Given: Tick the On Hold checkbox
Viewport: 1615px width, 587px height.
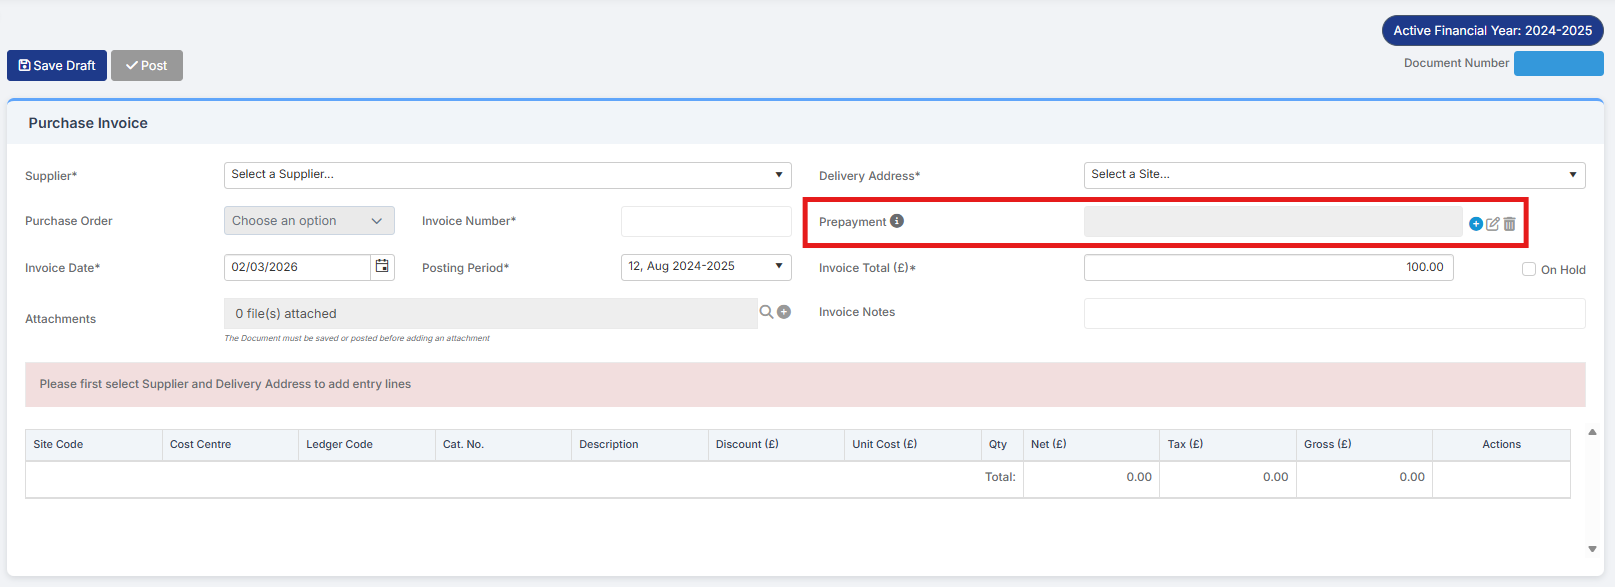Looking at the screenshot, I should click(1529, 269).
